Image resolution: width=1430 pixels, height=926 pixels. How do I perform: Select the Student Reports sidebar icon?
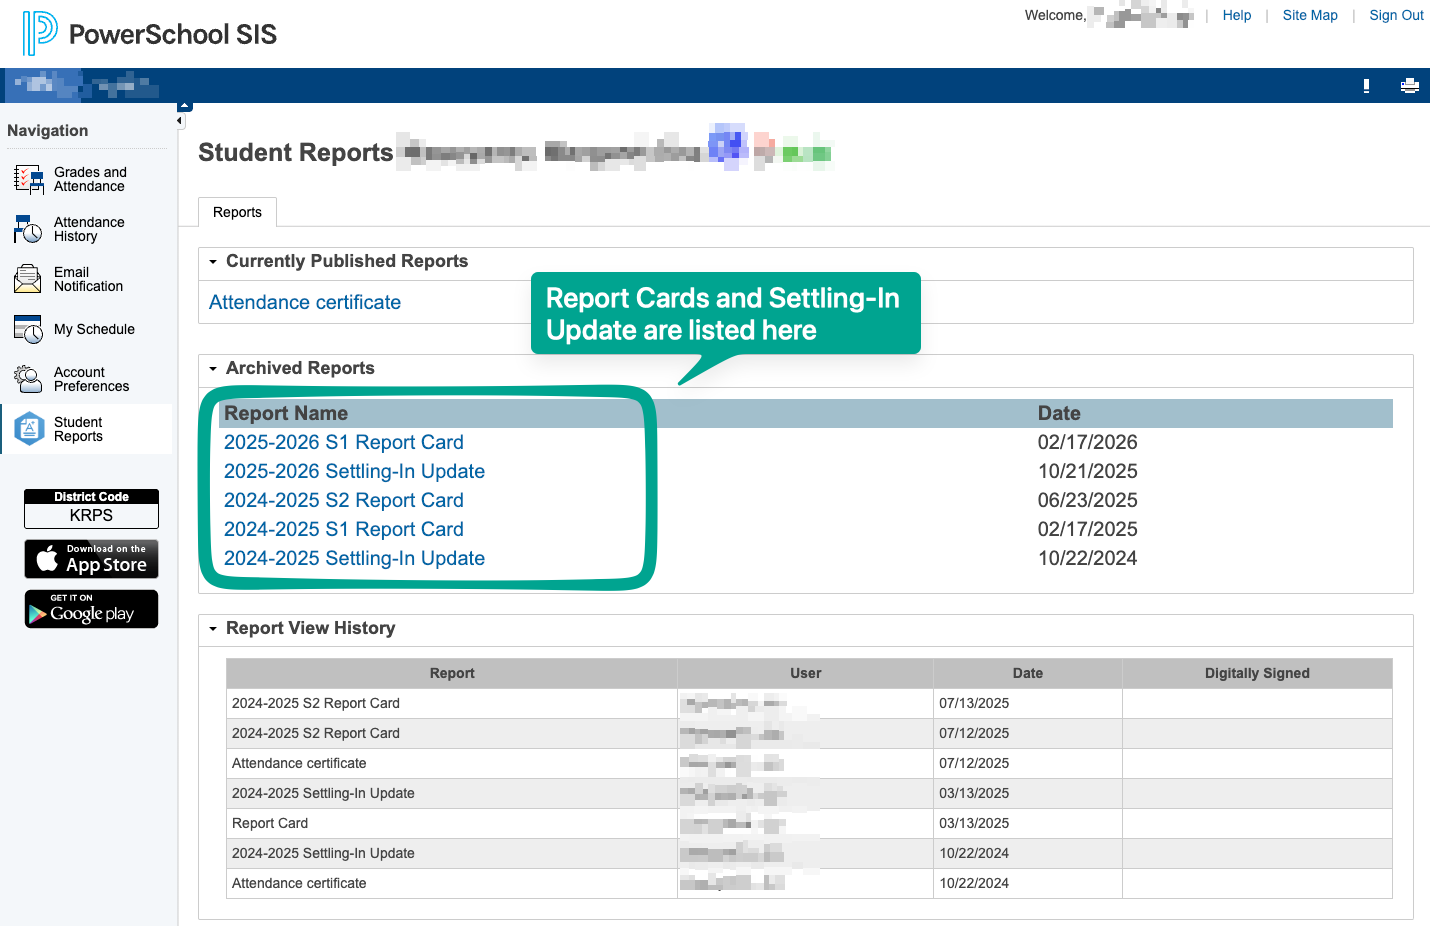[29, 429]
